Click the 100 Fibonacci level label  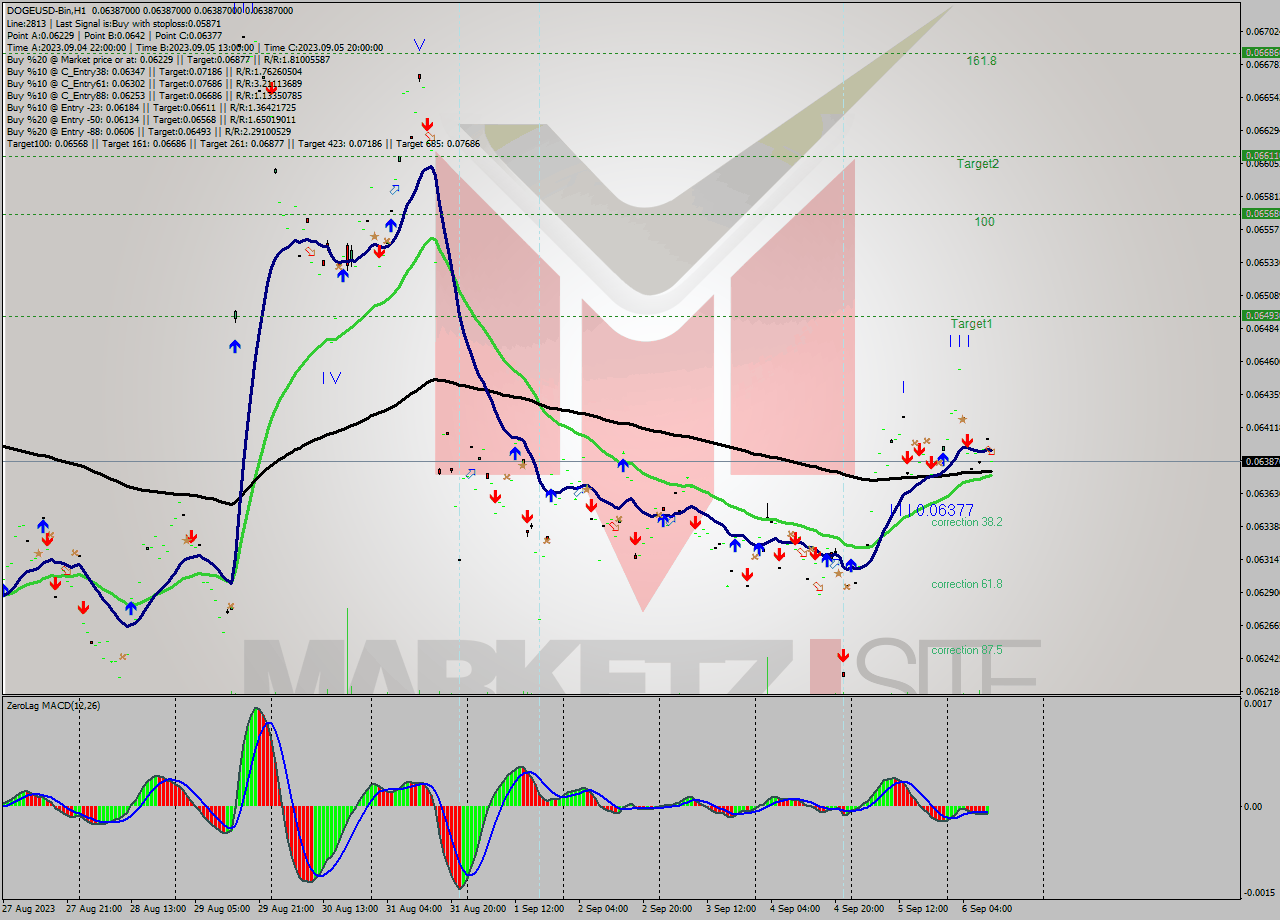click(985, 222)
